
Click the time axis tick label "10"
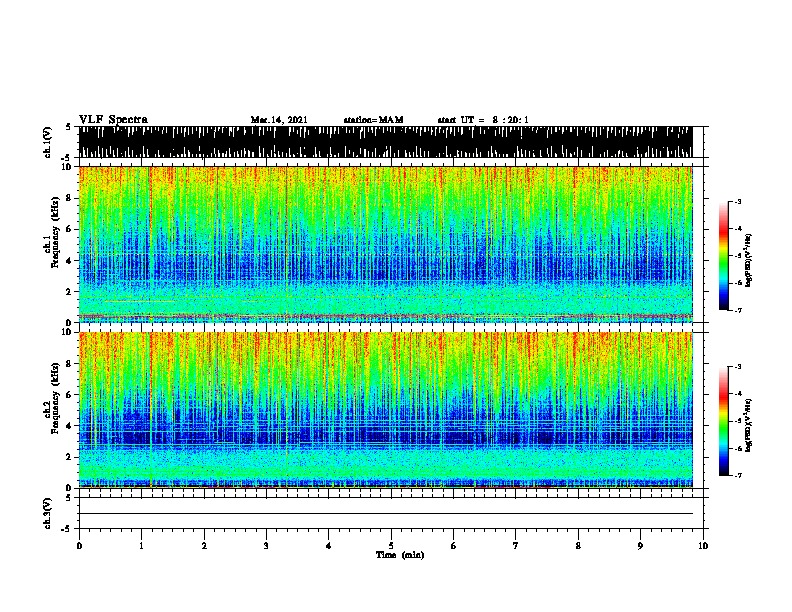(x=703, y=546)
